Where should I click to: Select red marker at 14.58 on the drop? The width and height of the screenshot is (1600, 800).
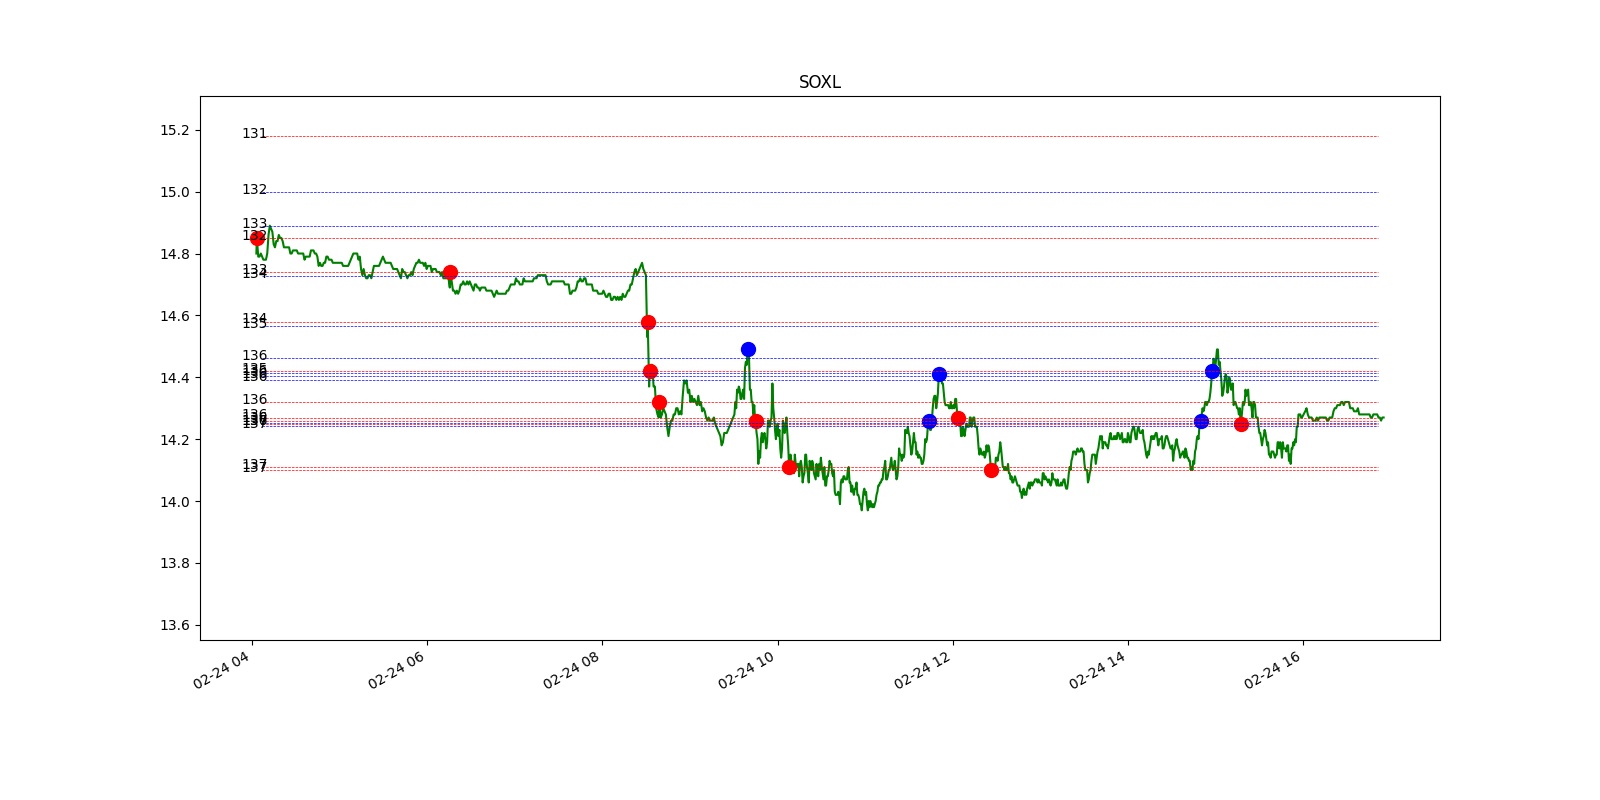tap(648, 322)
